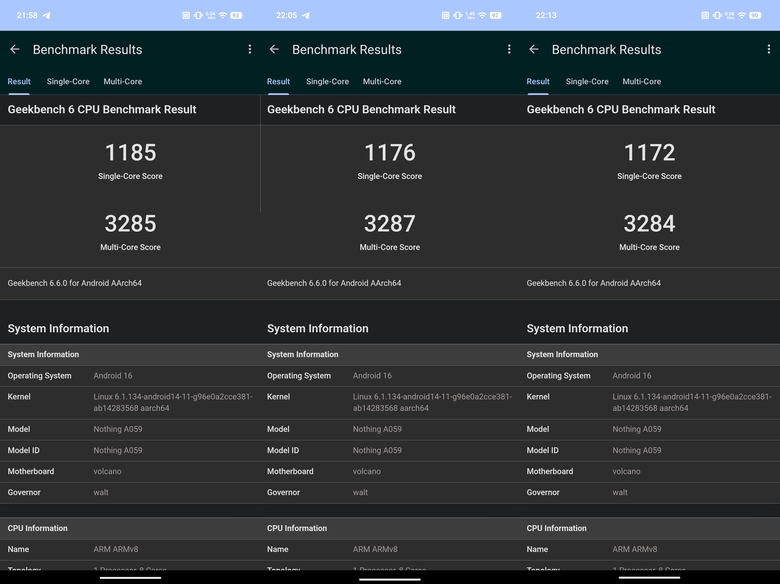Image resolution: width=780 pixels, height=584 pixels.
Task: Select Result tab on the 1172-score screen
Action: click(x=538, y=82)
